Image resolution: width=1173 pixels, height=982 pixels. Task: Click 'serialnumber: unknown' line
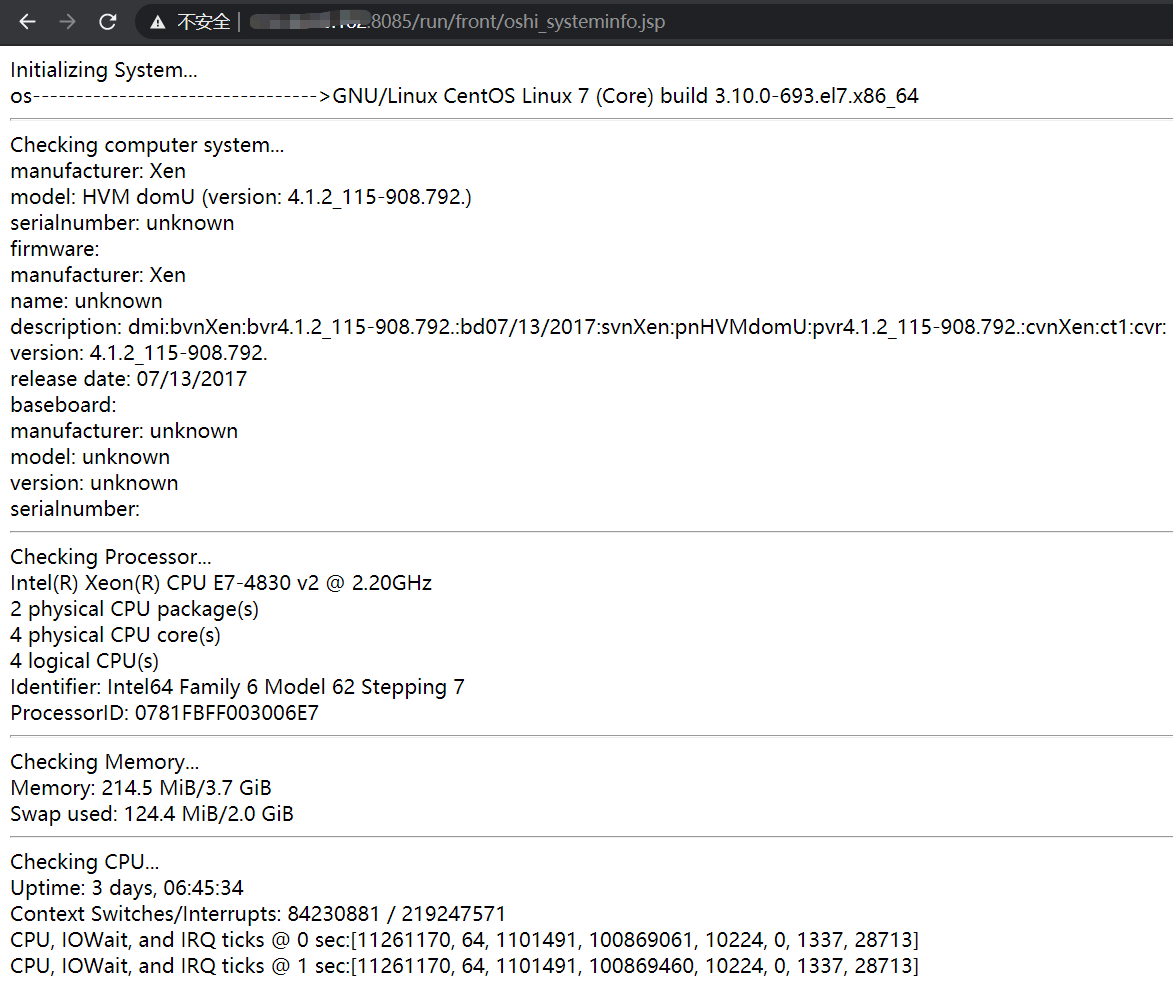(122, 223)
